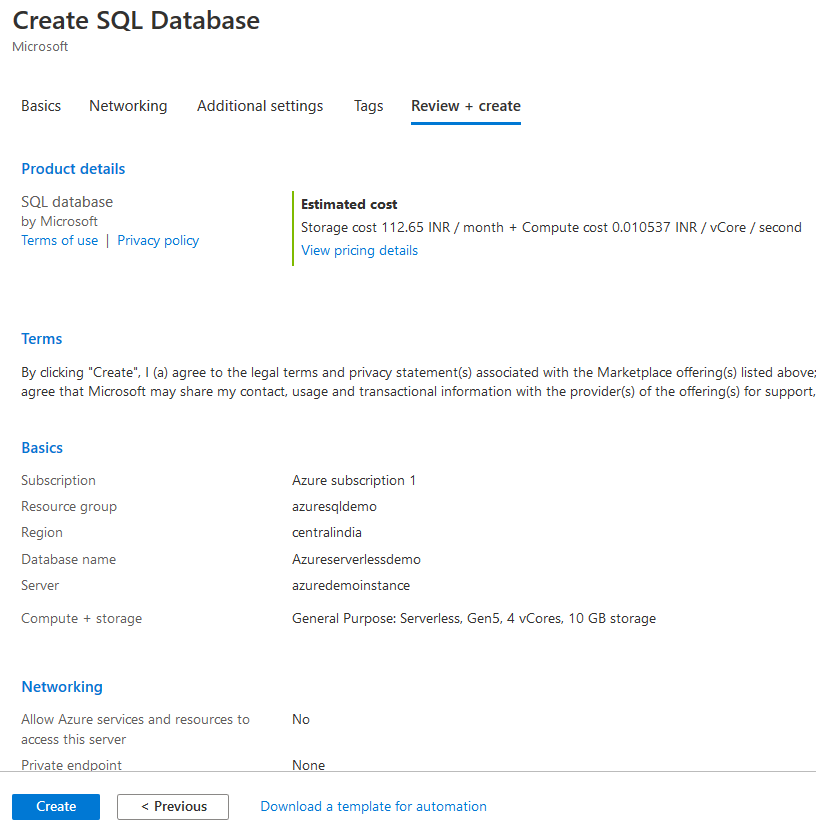Click View pricing details link

click(x=359, y=250)
